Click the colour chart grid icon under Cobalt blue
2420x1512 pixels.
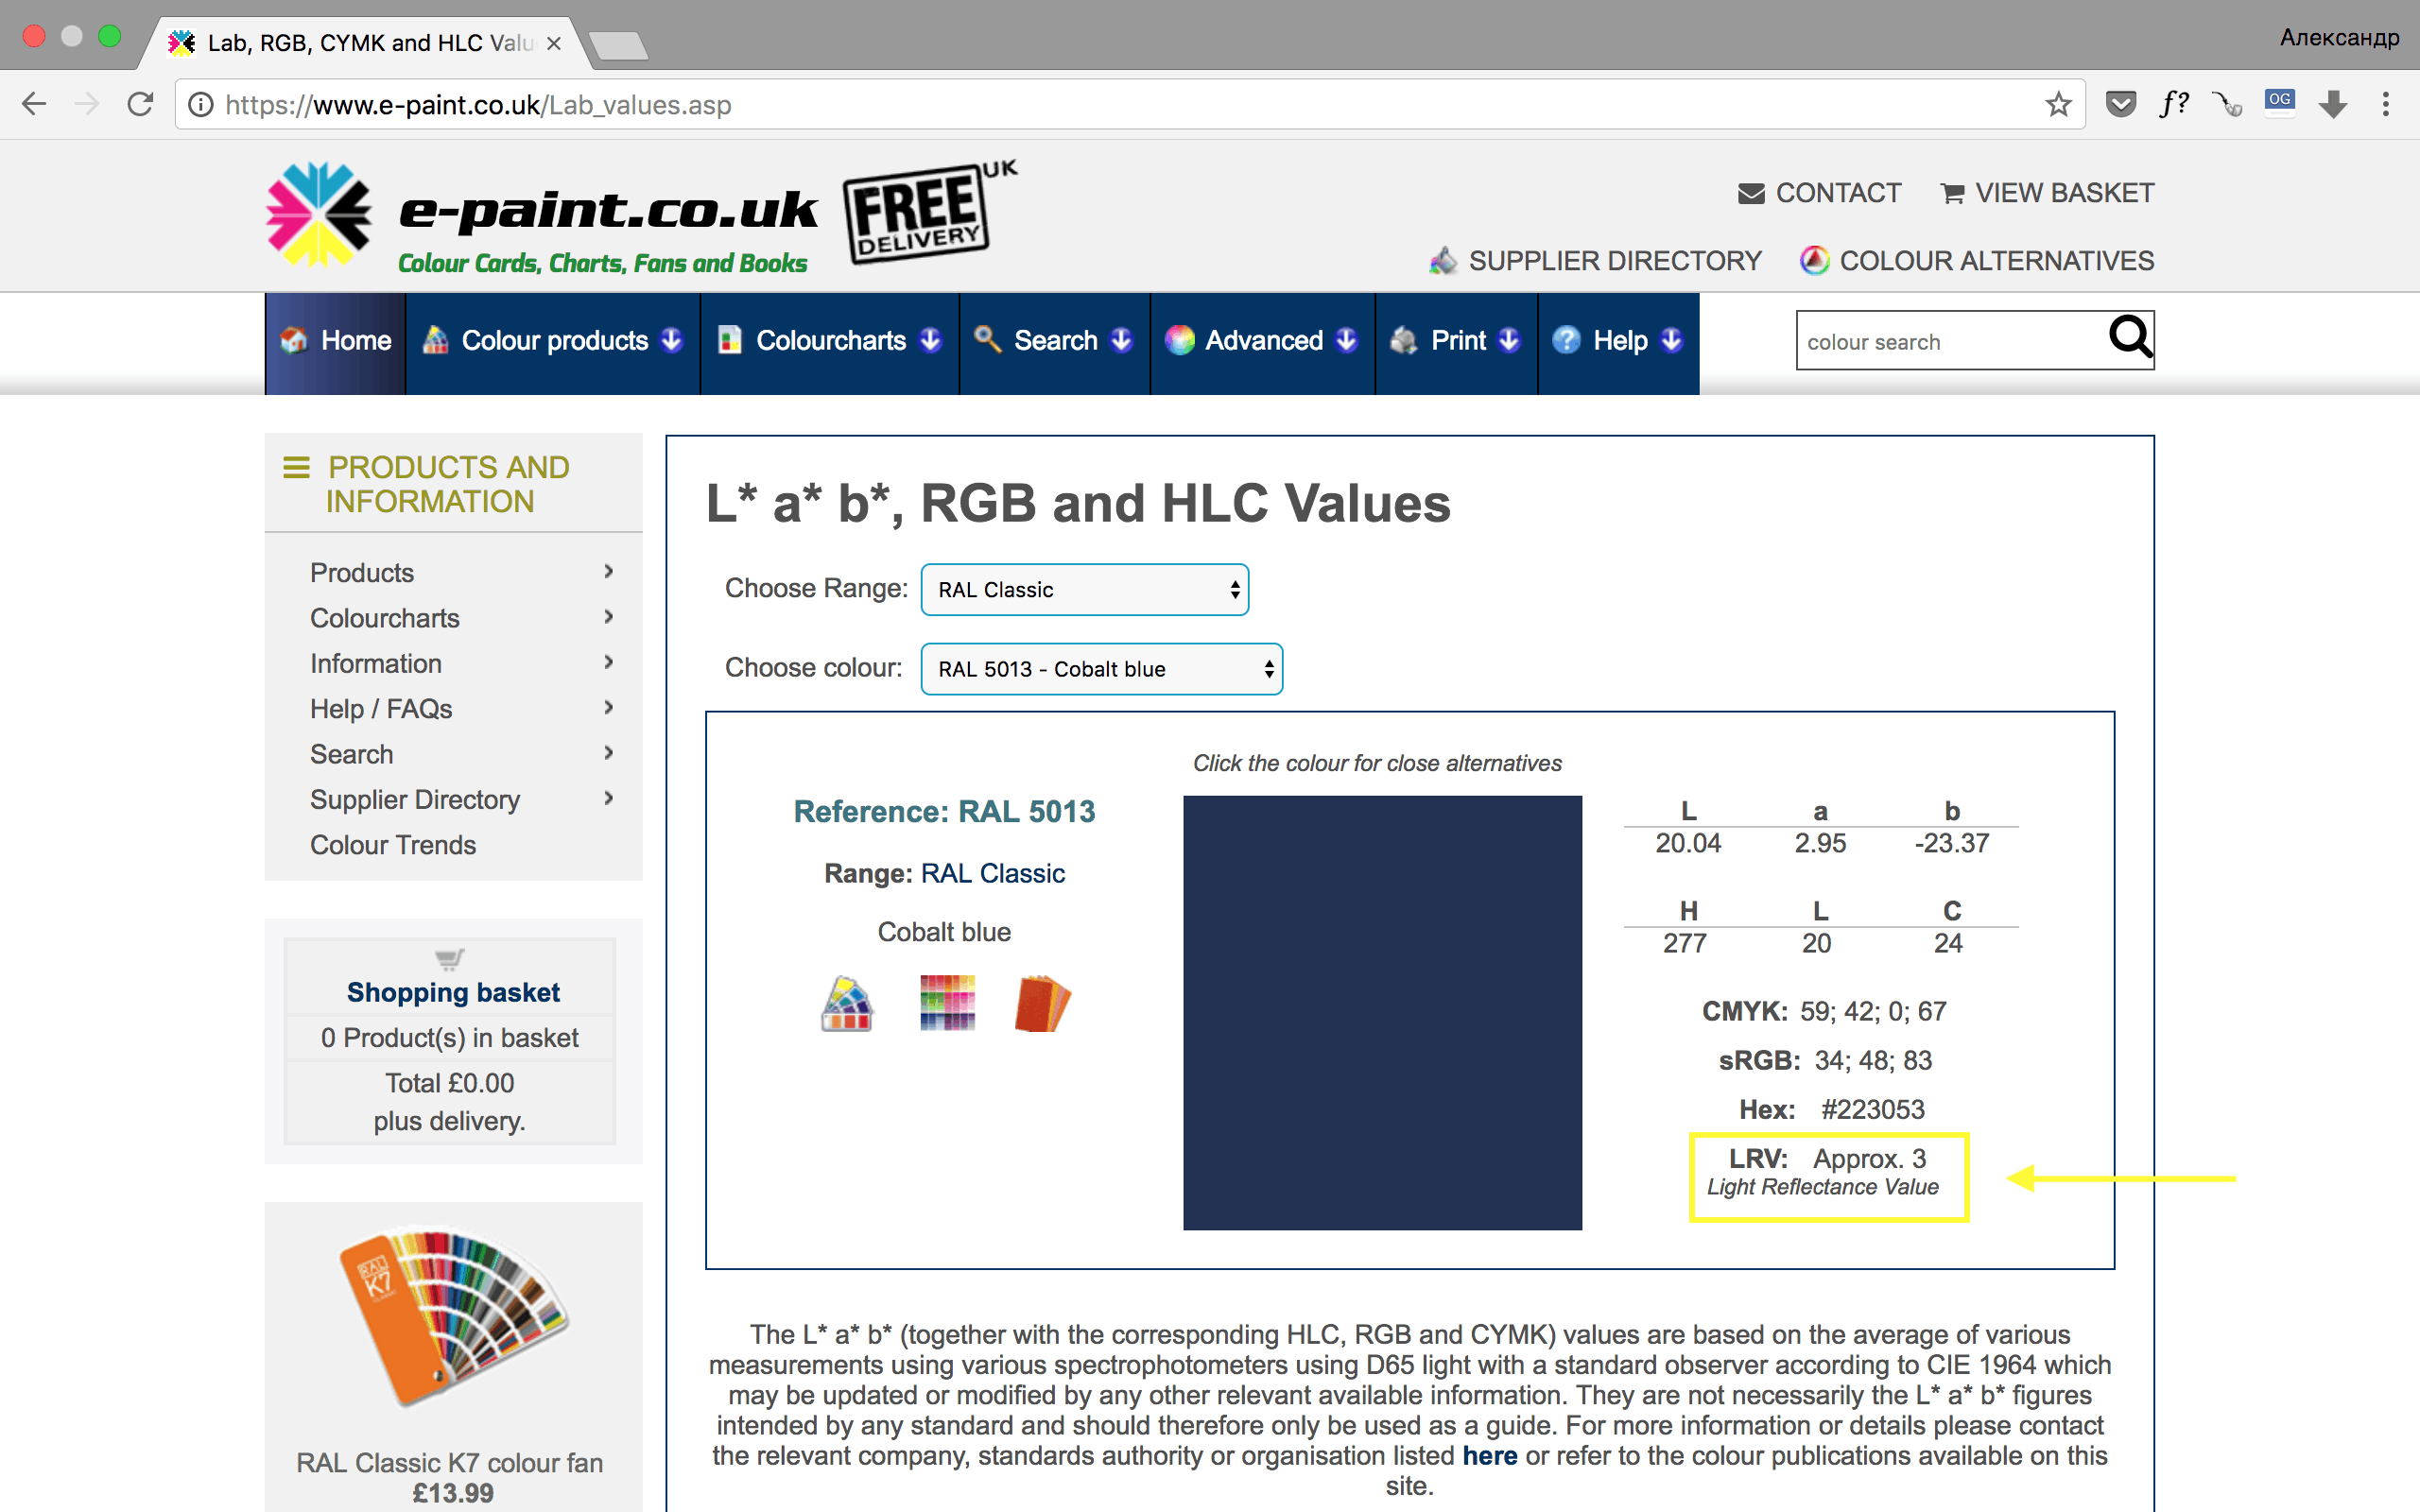tap(947, 1003)
